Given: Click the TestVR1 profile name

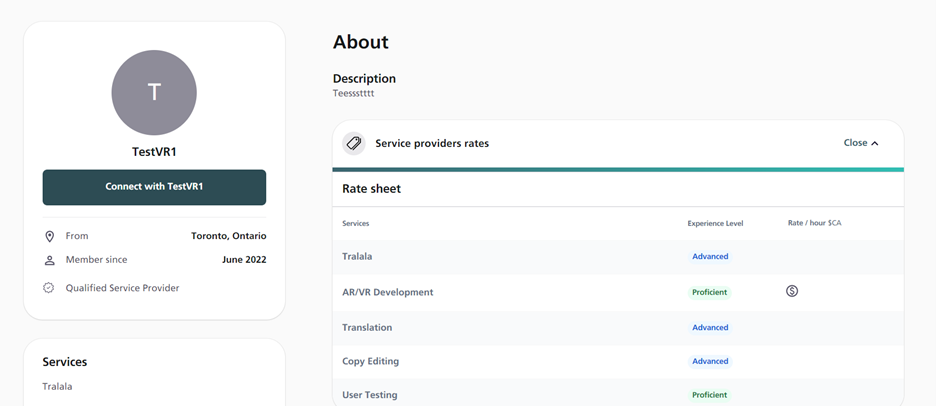Looking at the screenshot, I should click(154, 152).
